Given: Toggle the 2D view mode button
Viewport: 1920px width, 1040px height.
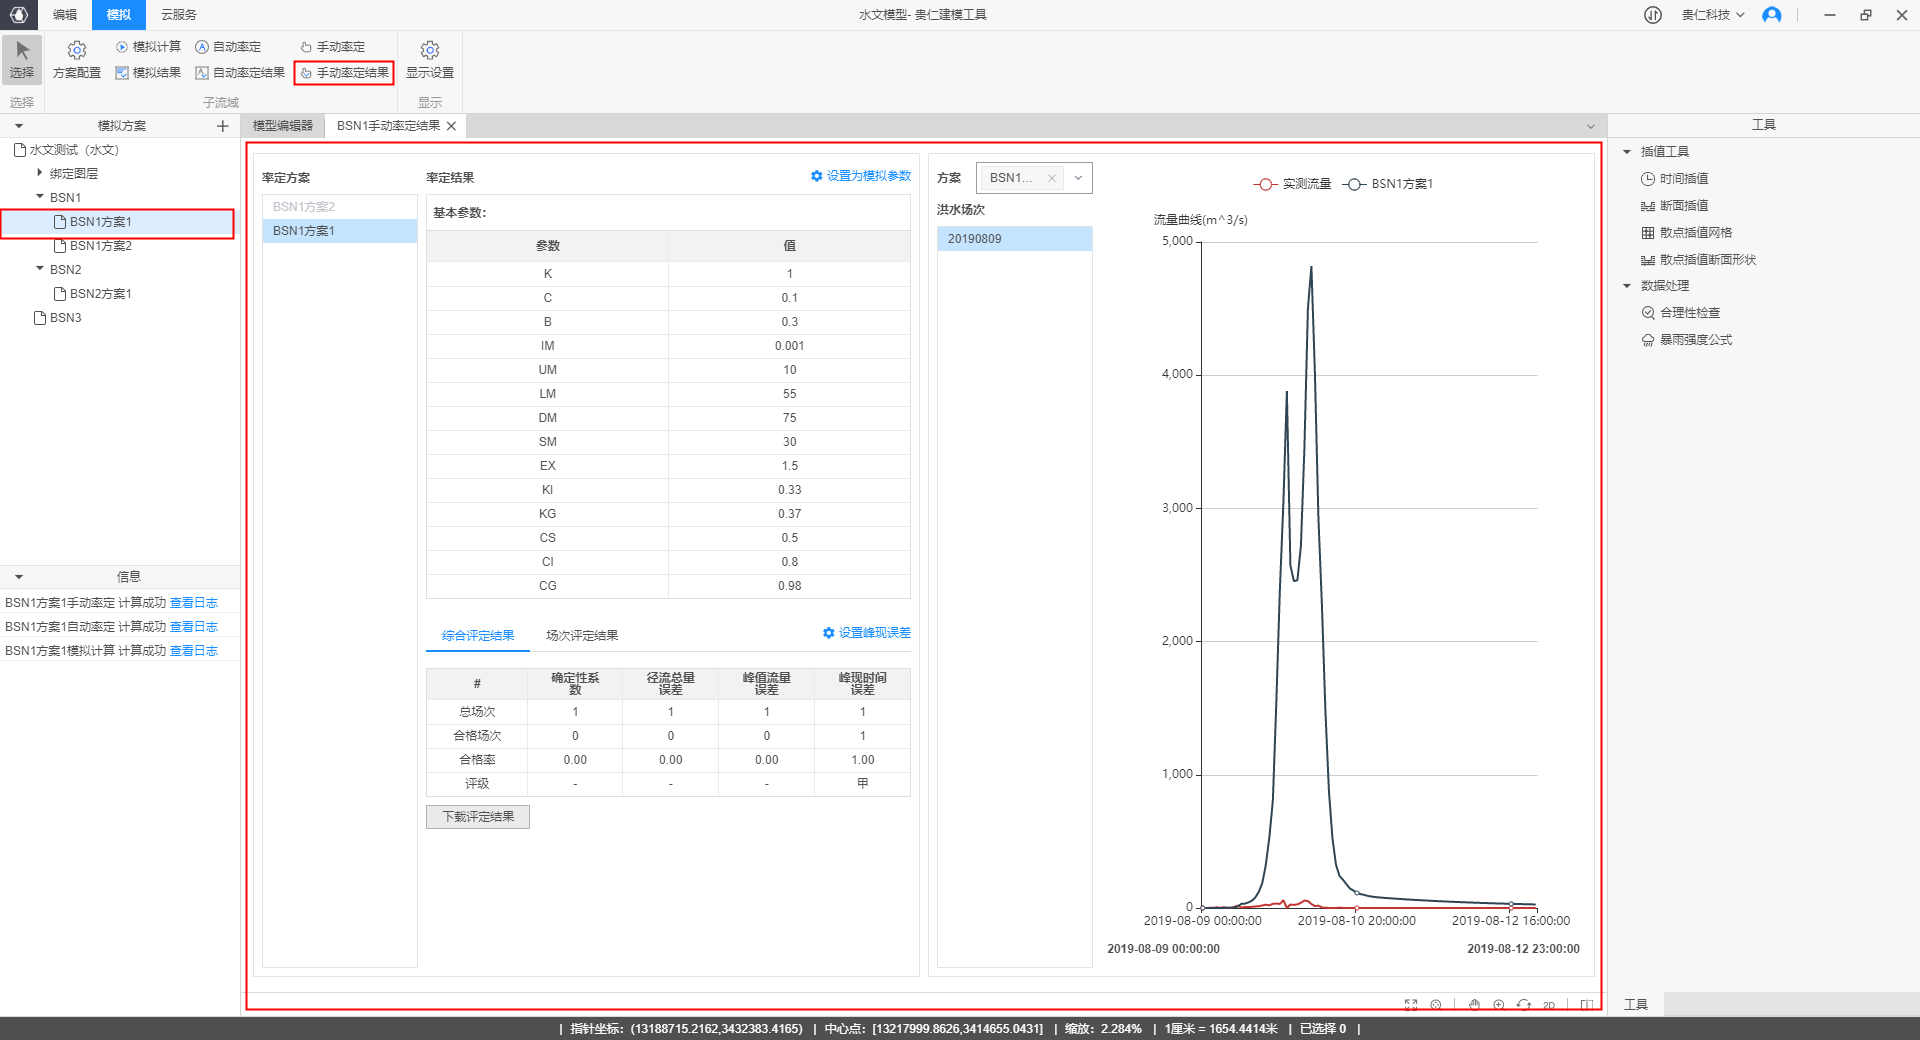Looking at the screenshot, I should pyautogui.click(x=1549, y=1005).
